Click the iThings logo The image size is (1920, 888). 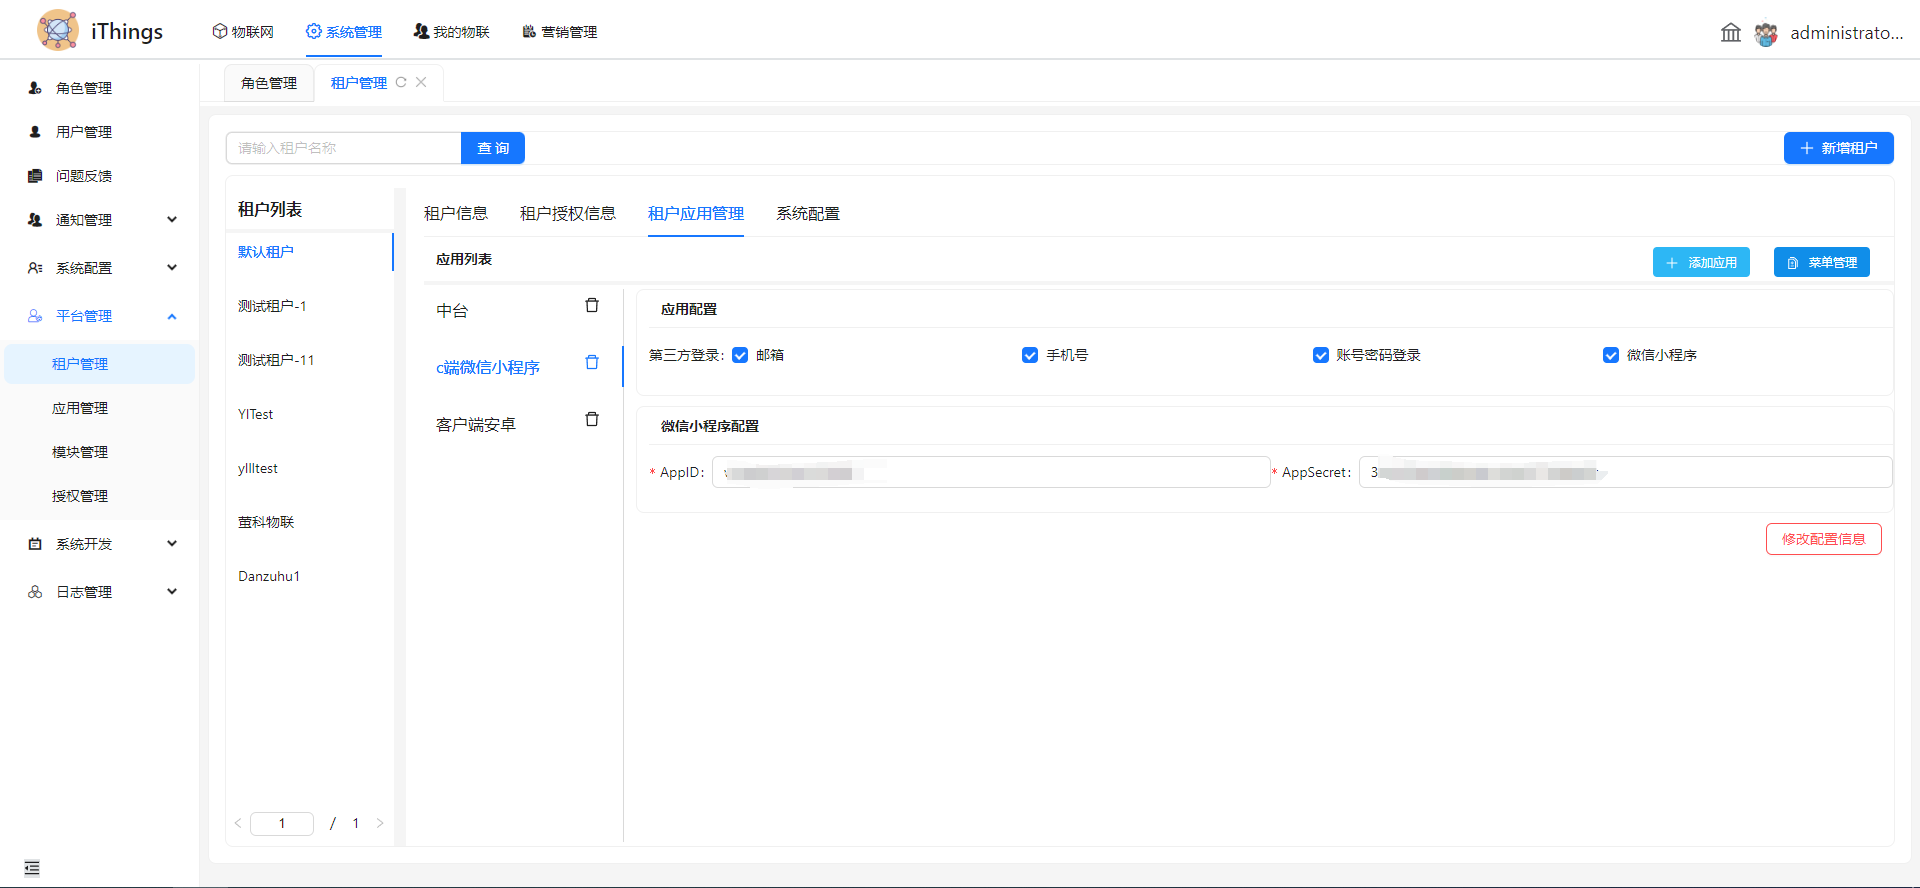(x=58, y=31)
